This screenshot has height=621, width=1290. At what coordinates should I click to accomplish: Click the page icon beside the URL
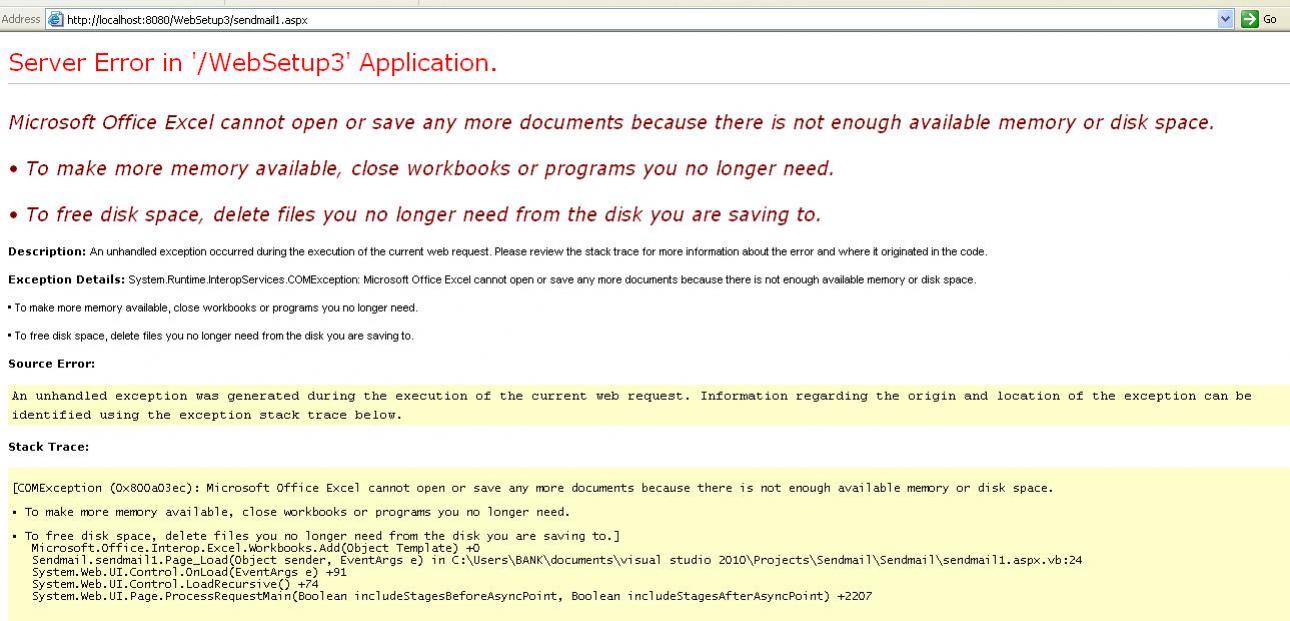point(55,19)
